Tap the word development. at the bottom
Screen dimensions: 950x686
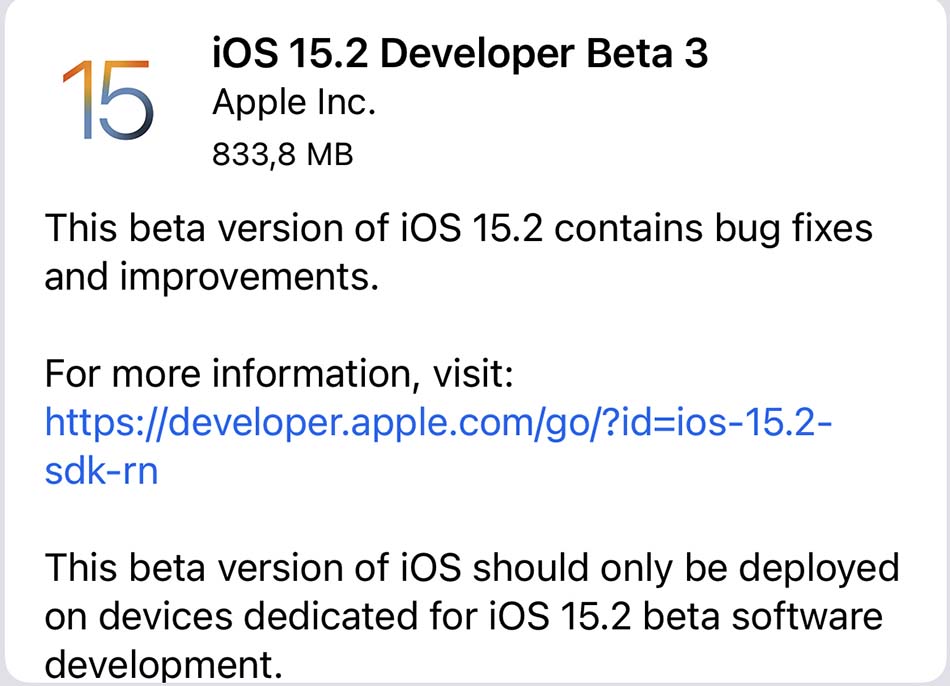point(164,665)
